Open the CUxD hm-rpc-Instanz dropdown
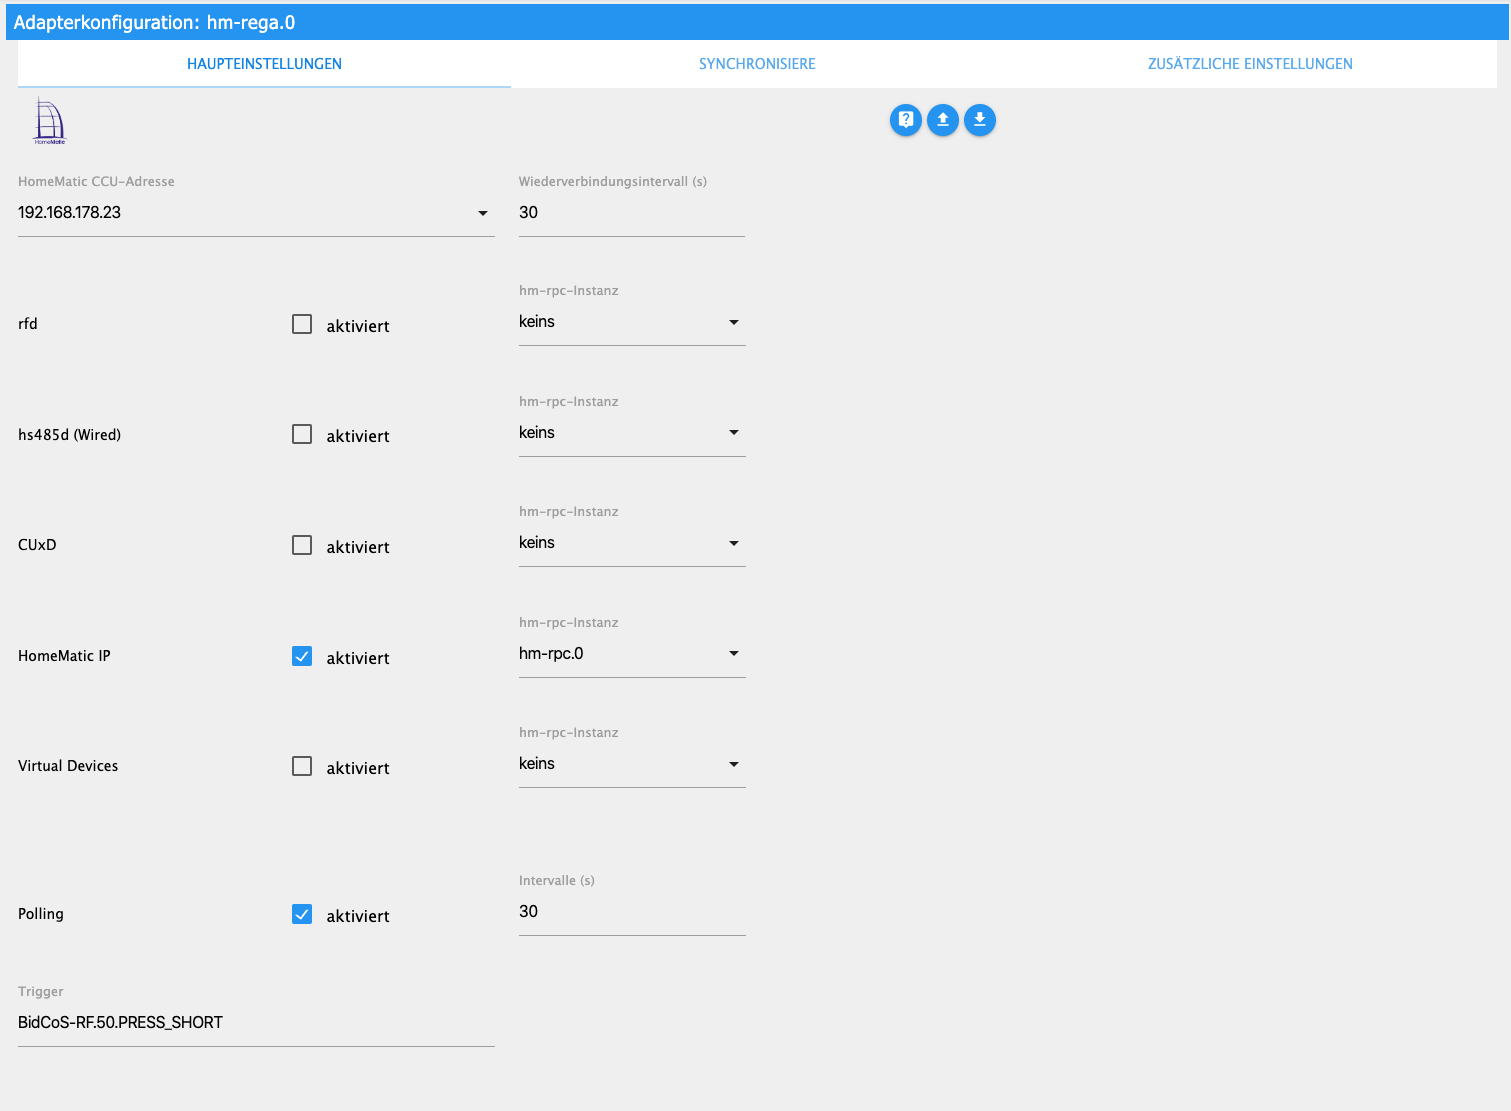This screenshot has height=1111, width=1511. point(632,543)
